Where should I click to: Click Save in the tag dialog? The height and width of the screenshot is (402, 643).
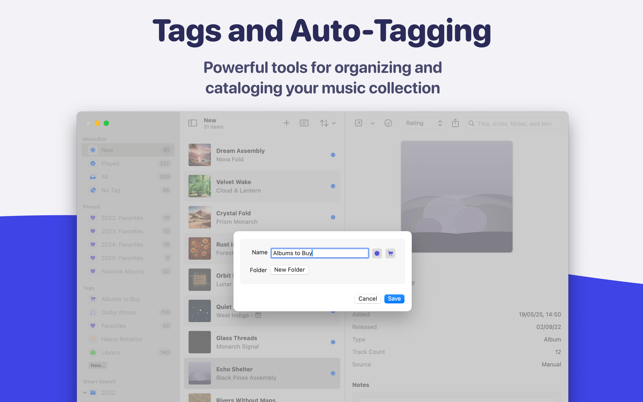(394, 299)
